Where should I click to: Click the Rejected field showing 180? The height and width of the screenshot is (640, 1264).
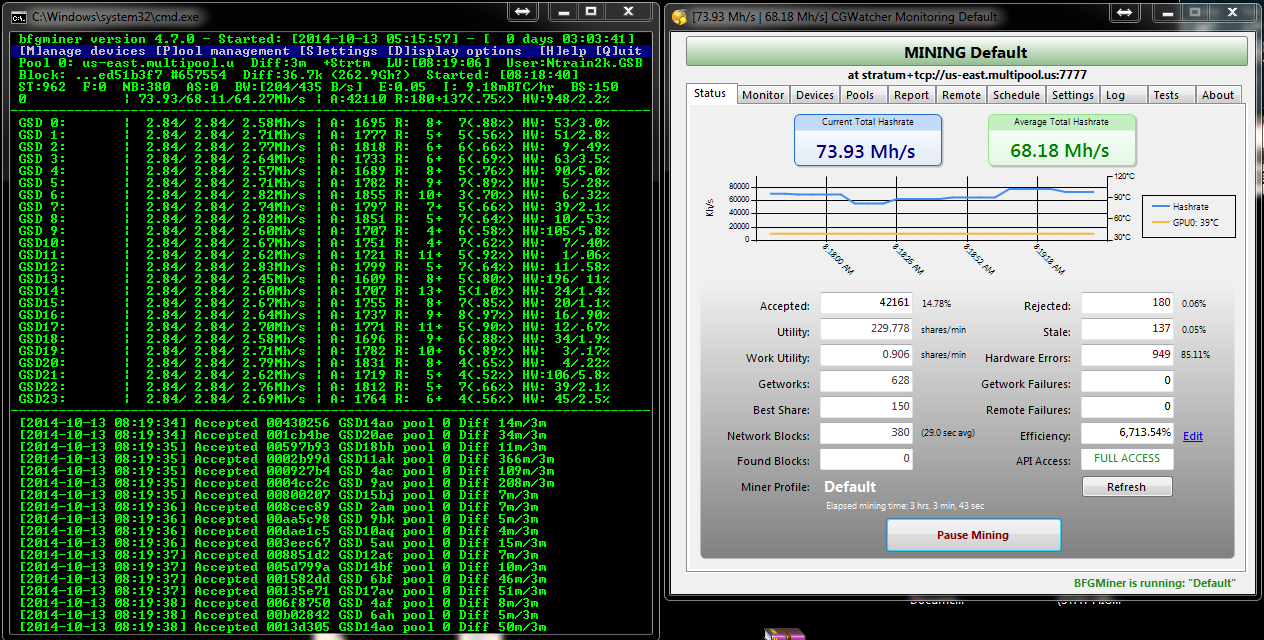(x=1127, y=303)
